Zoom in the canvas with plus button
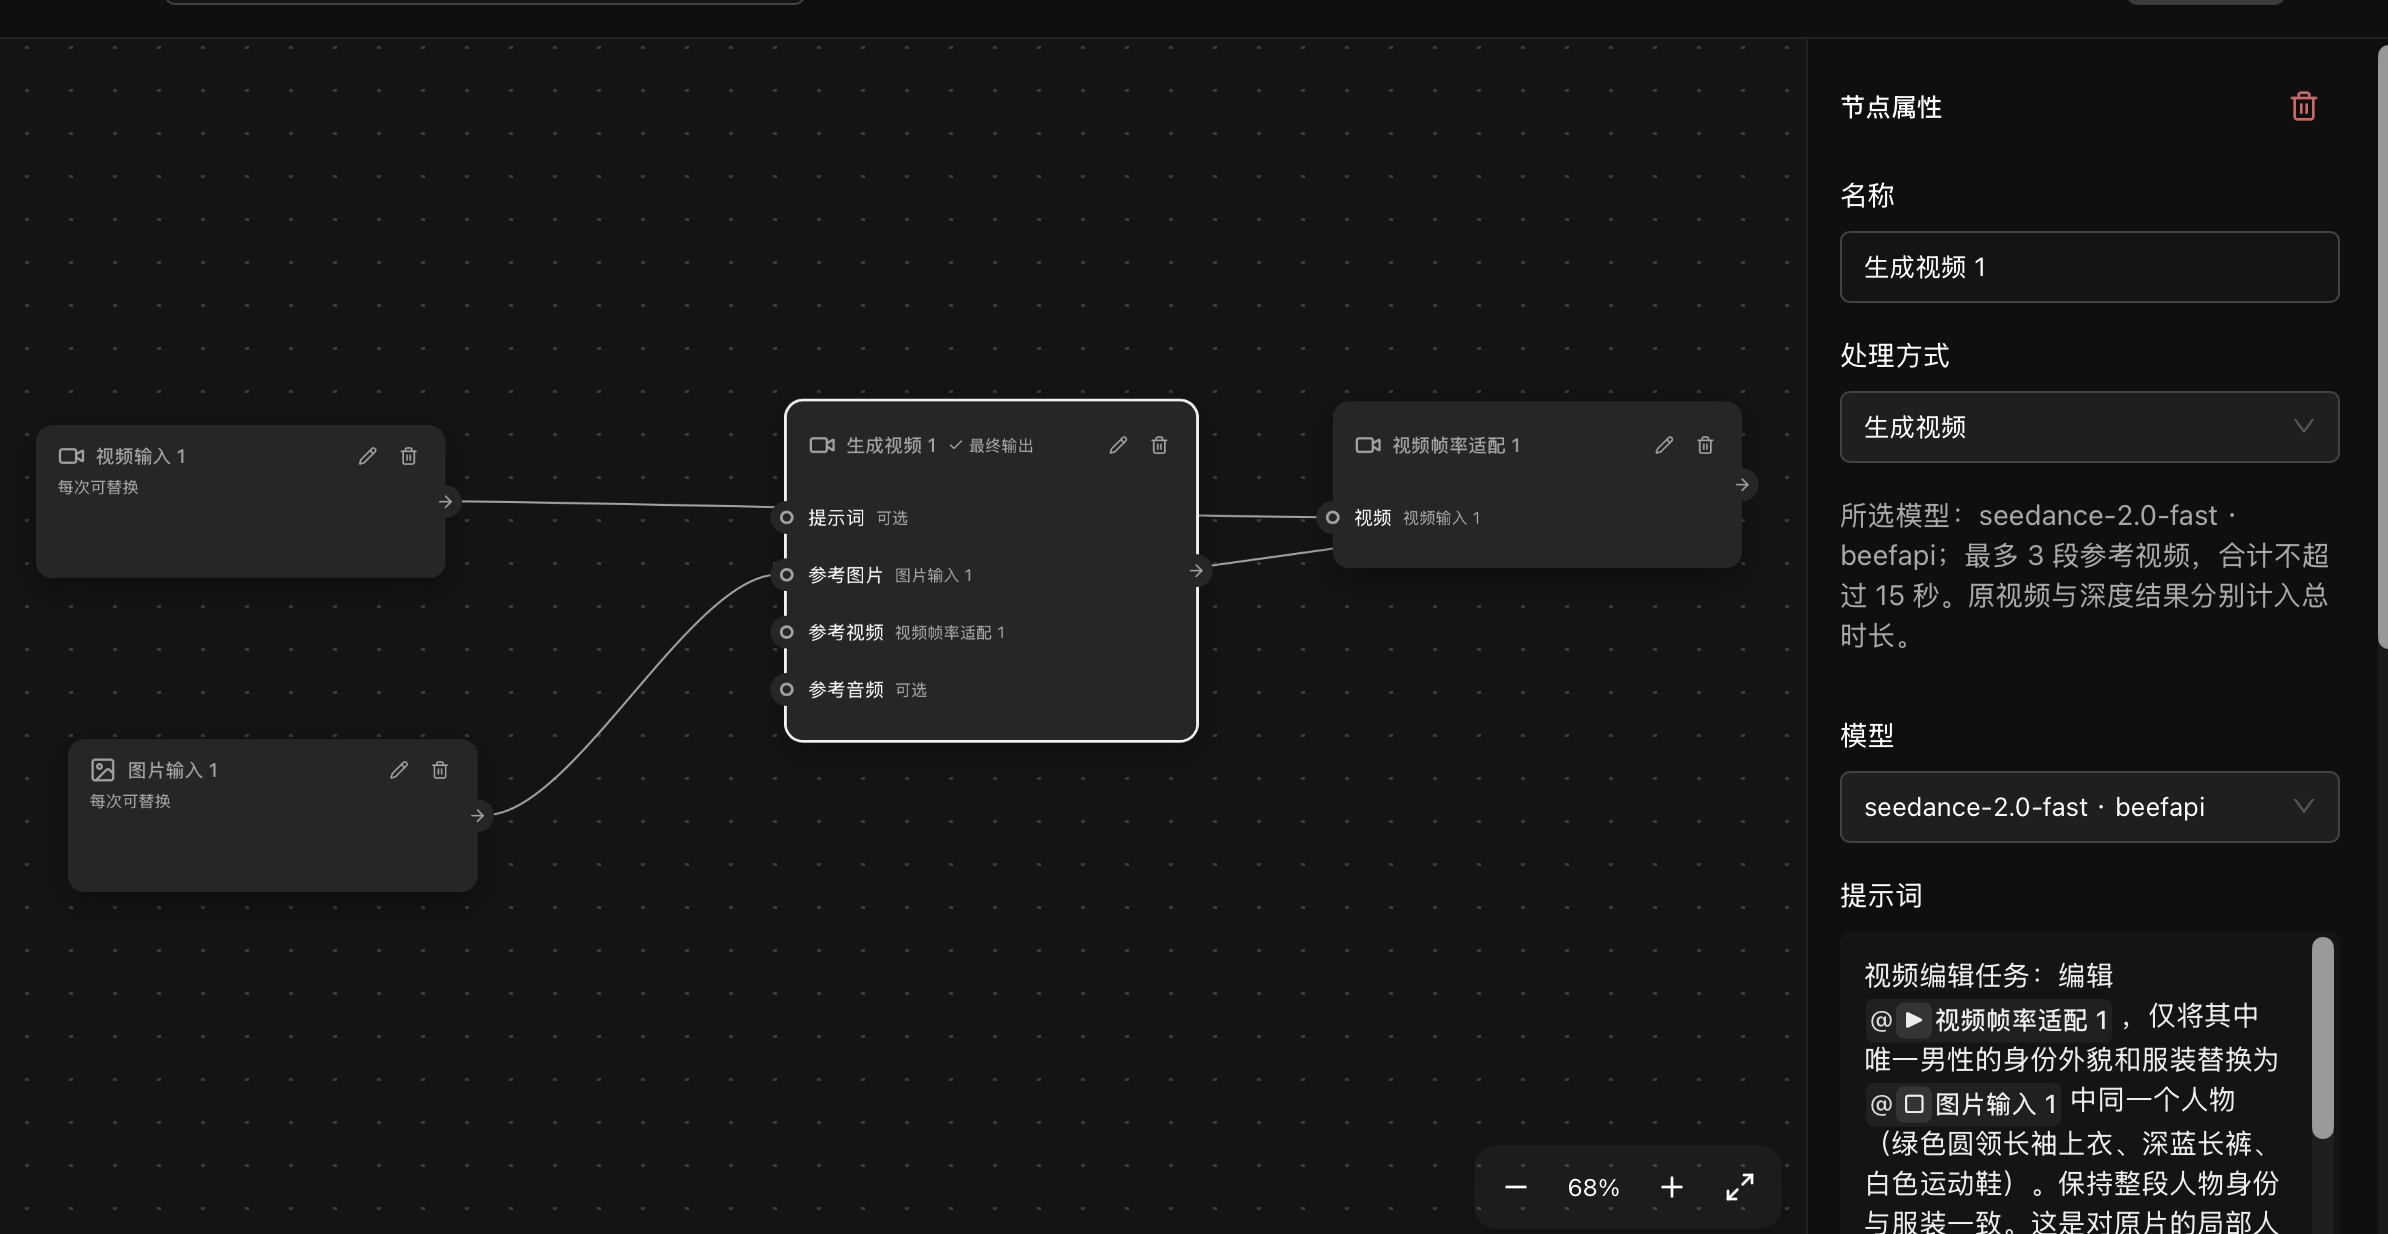This screenshot has height=1234, width=2388. pyautogui.click(x=1672, y=1187)
